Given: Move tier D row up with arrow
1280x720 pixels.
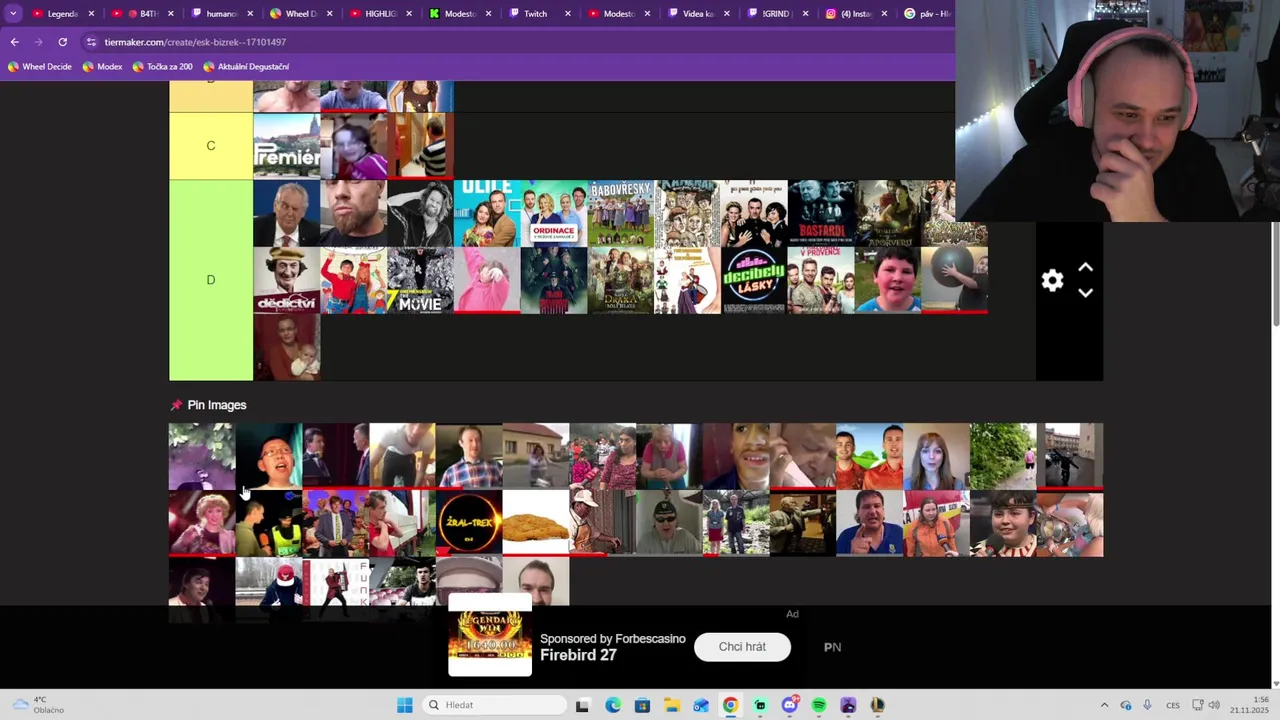Looking at the screenshot, I should (x=1086, y=268).
